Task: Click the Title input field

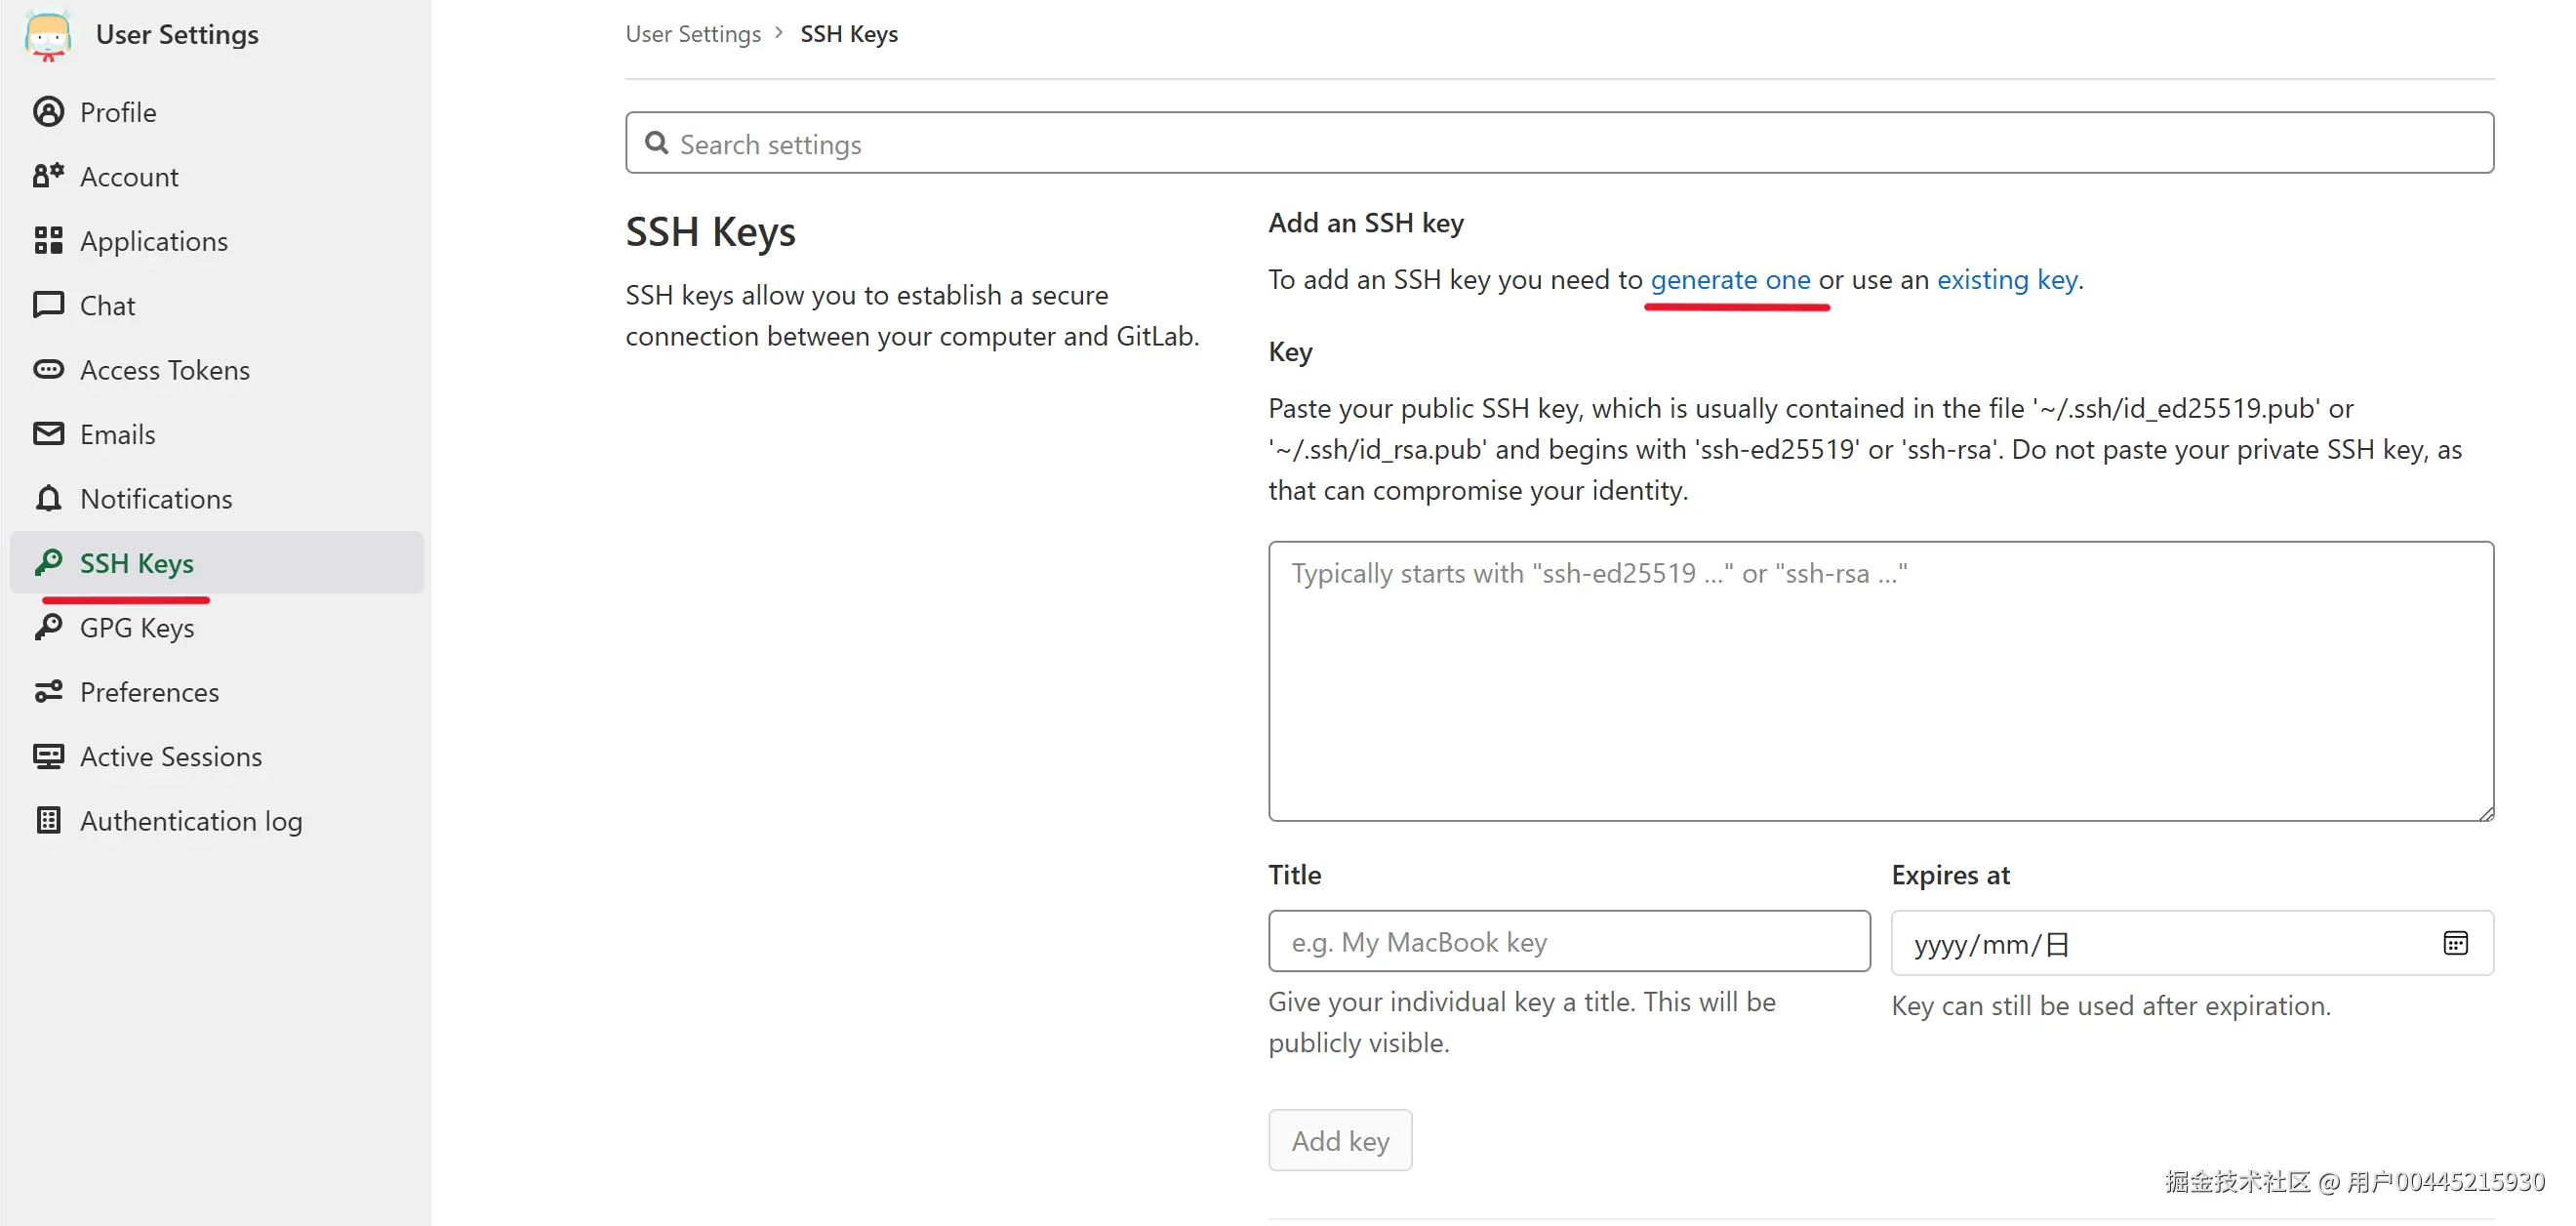Action: 1568,942
